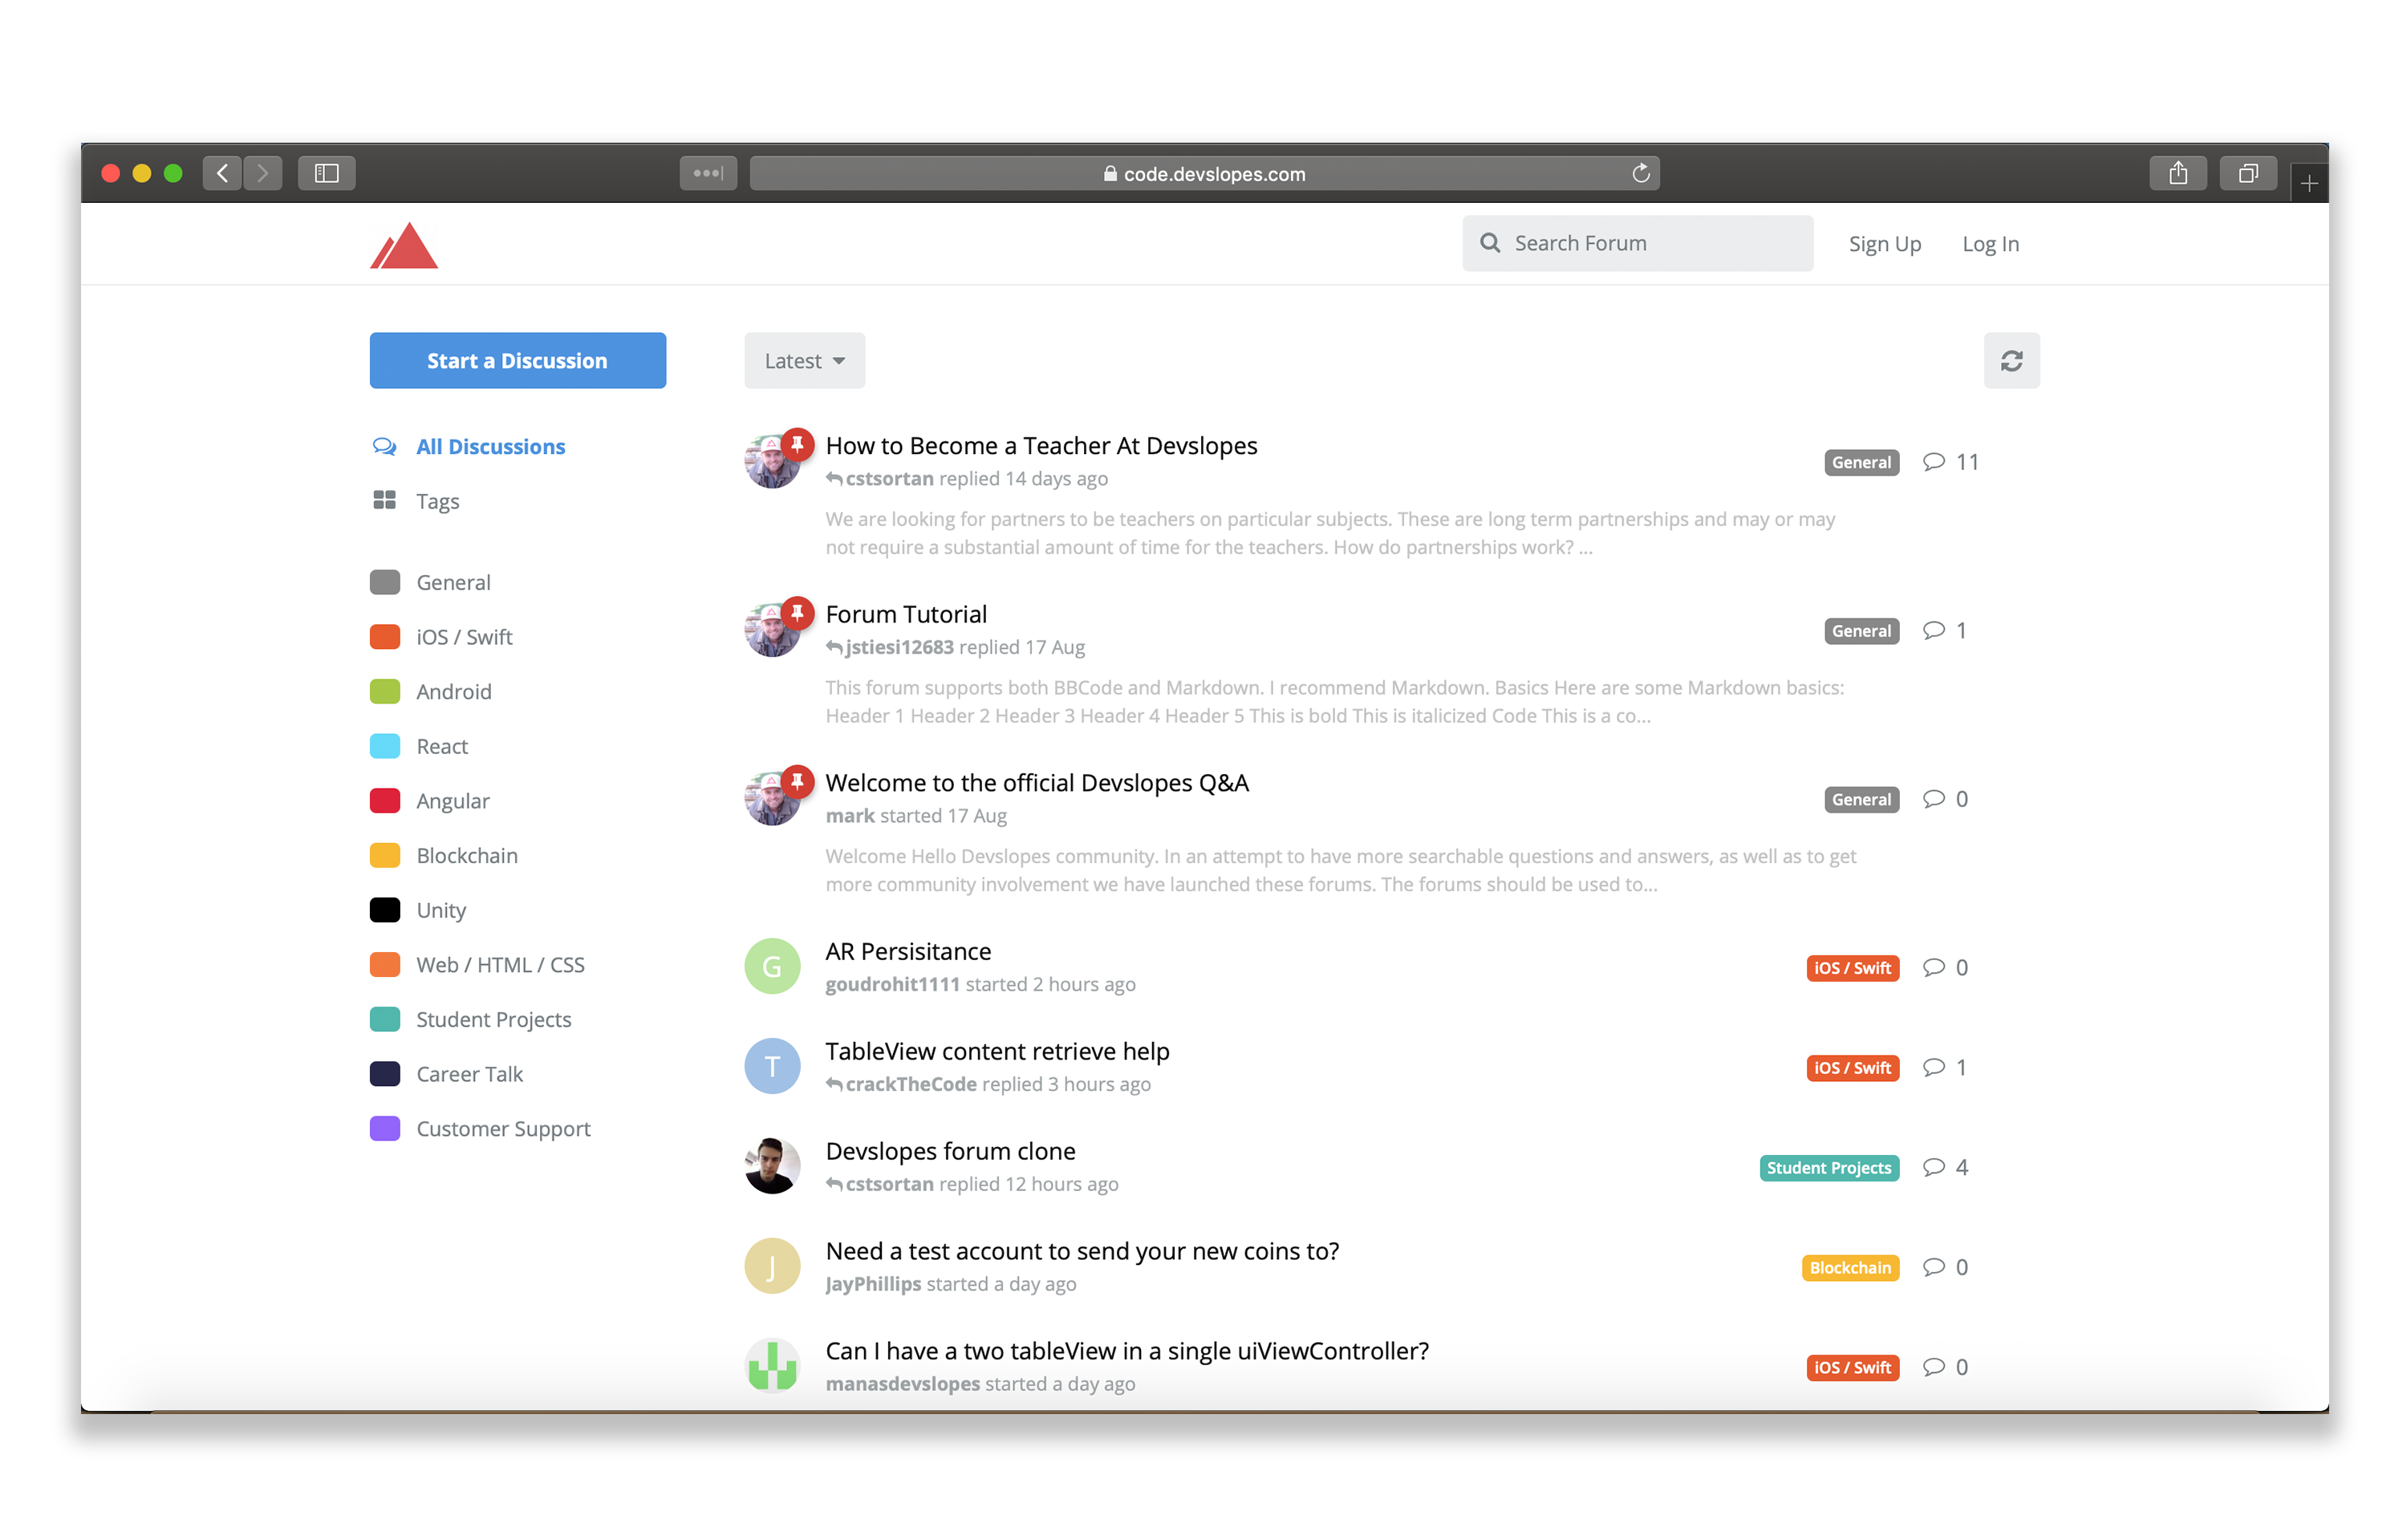The width and height of the screenshot is (2407, 1540).
Task: Open Safari tab overview icon
Action: point(2247,173)
